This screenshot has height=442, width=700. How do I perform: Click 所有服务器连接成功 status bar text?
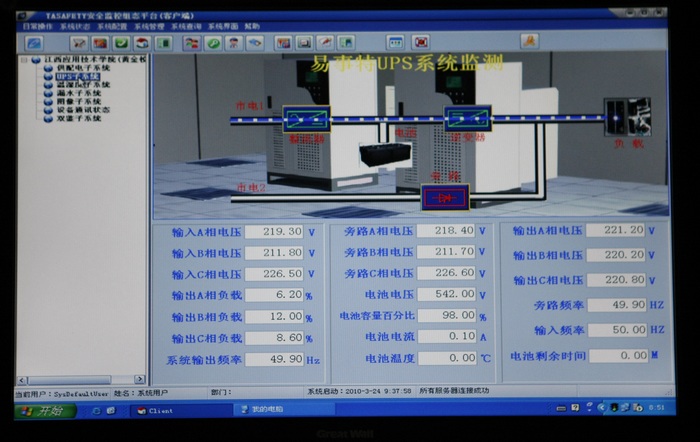[x=454, y=391]
